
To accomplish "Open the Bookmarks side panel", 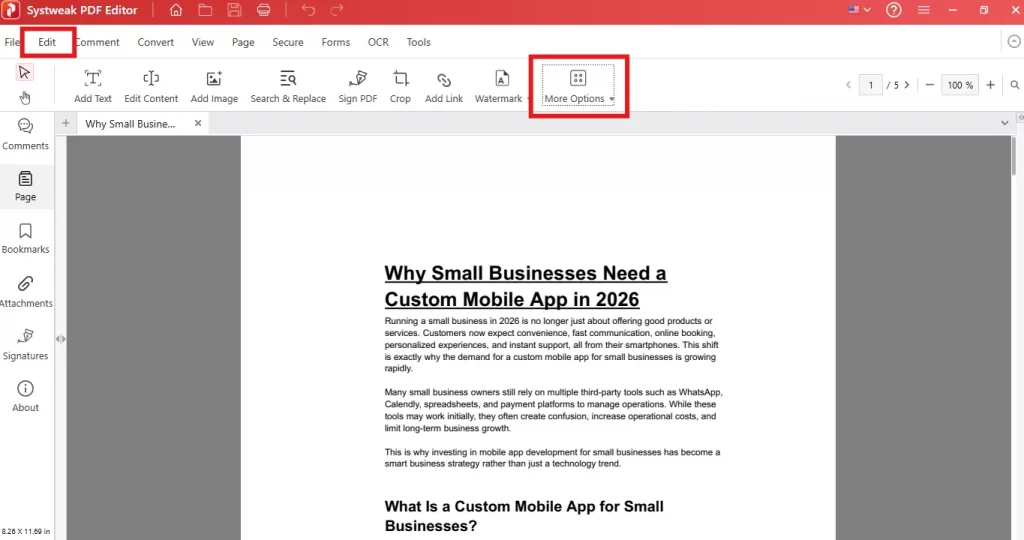I will [x=25, y=238].
